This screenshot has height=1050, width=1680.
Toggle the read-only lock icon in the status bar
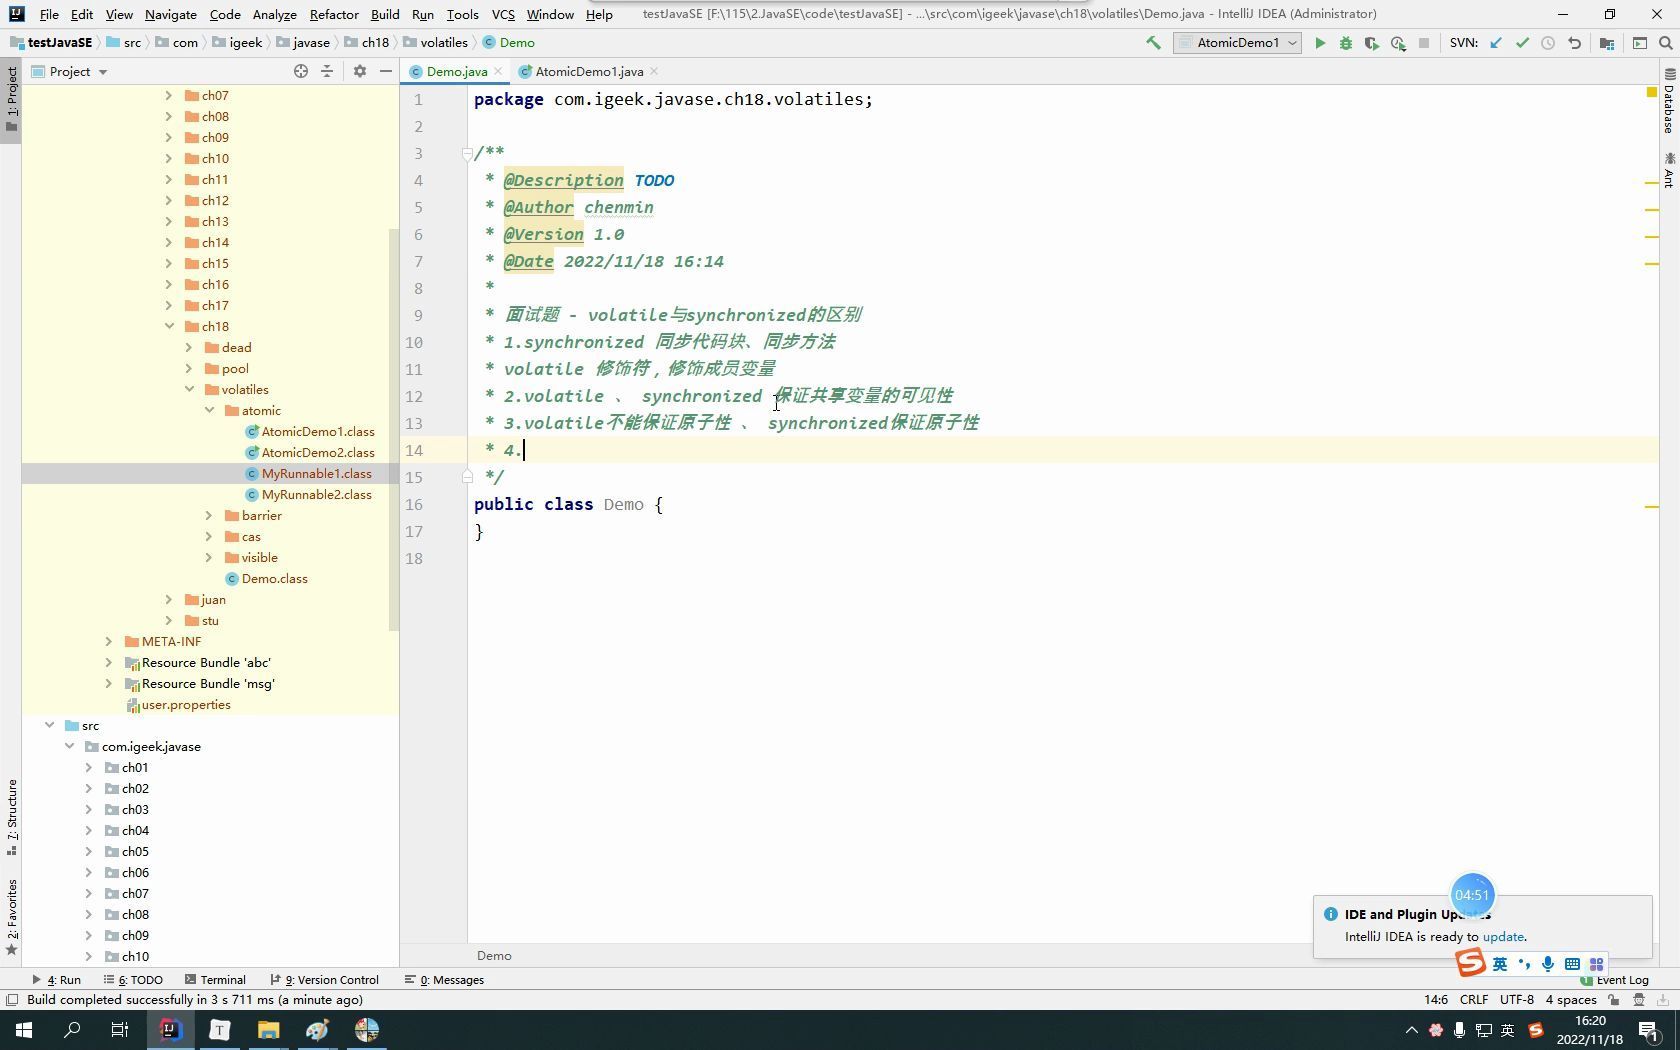pos(1614,1000)
